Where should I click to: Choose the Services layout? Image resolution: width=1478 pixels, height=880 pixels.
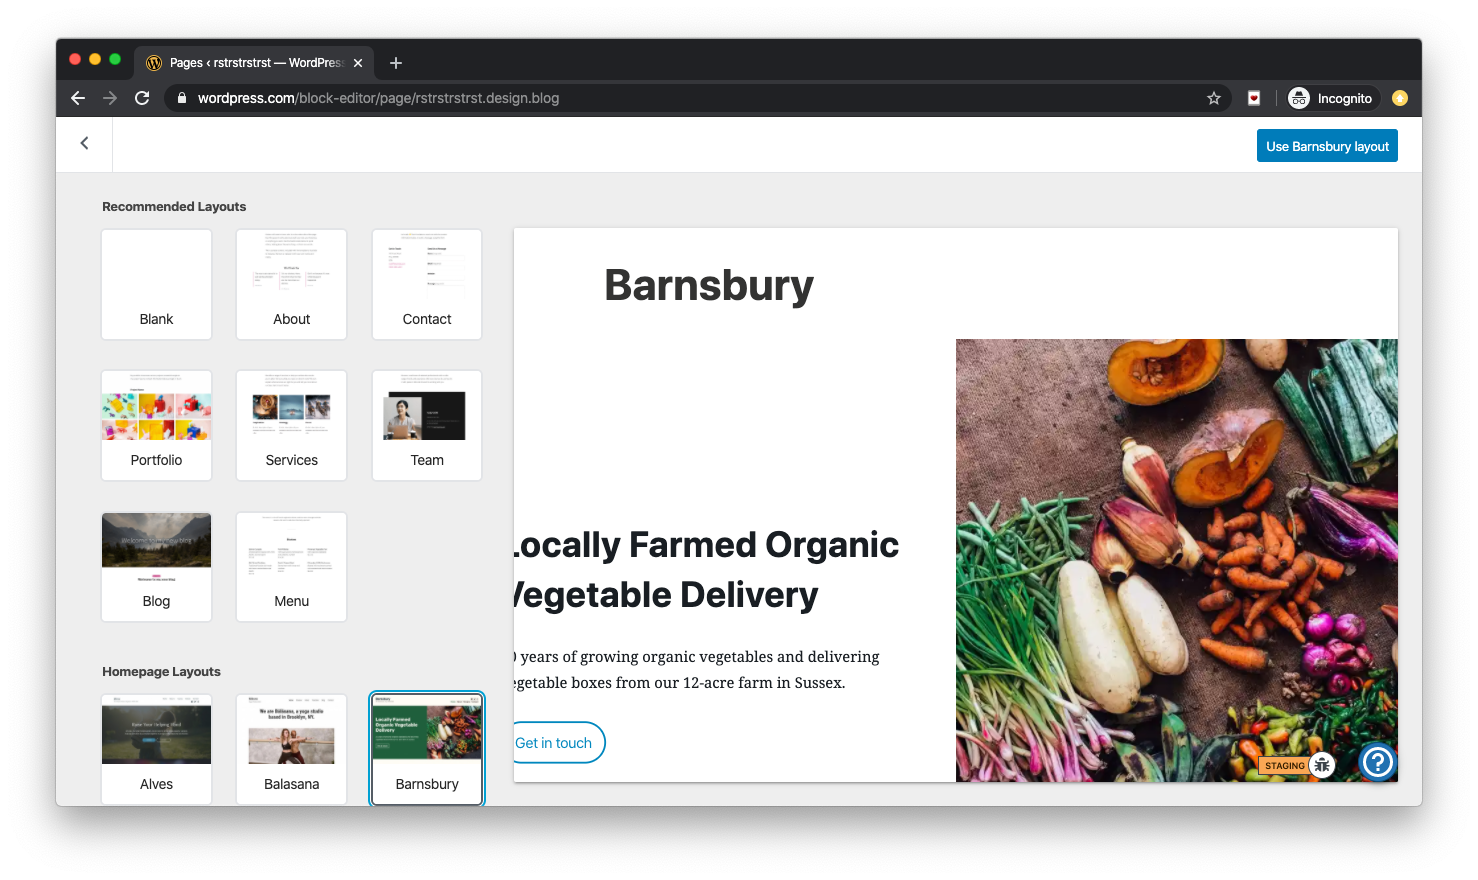291,425
